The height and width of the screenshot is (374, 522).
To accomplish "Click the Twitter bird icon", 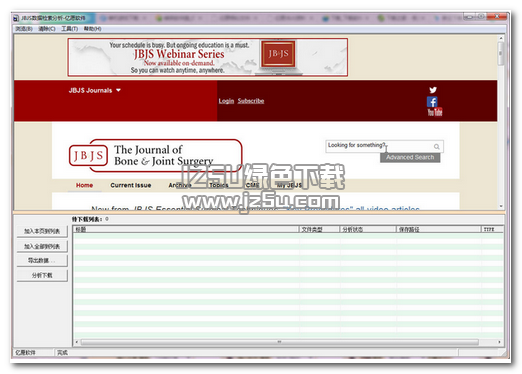I will pyautogui.click(x=433, y=90).
